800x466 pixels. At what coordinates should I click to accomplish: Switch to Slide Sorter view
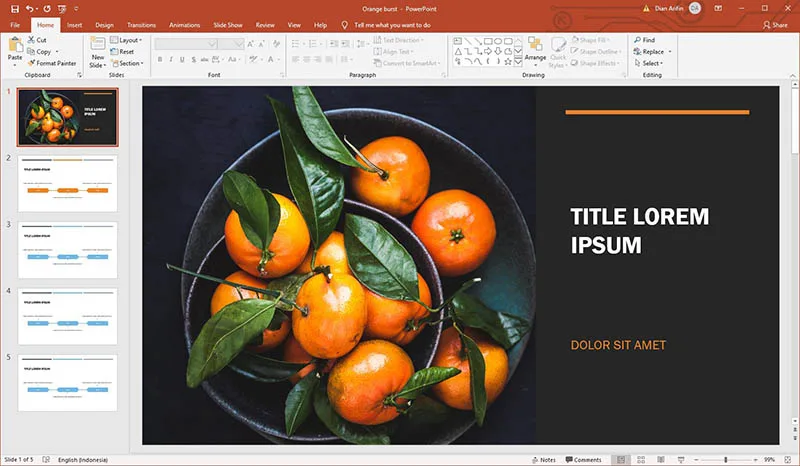[641, 460]
